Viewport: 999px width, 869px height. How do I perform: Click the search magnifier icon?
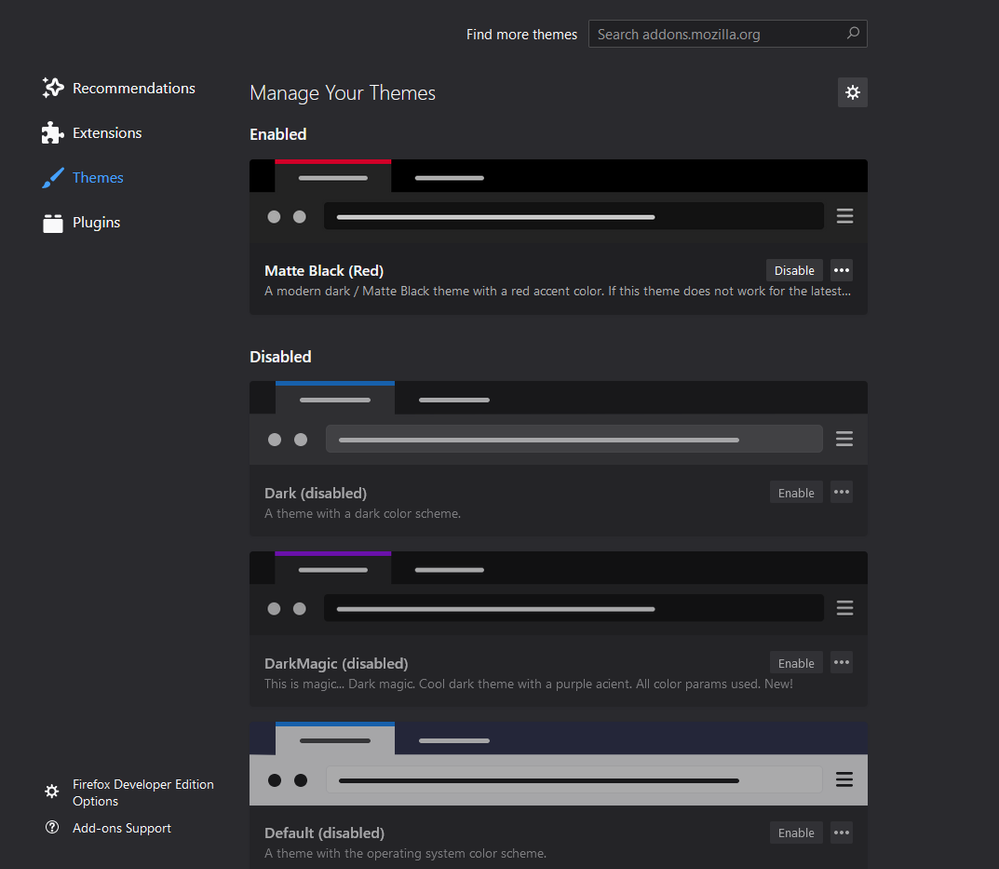pos(853,33)
